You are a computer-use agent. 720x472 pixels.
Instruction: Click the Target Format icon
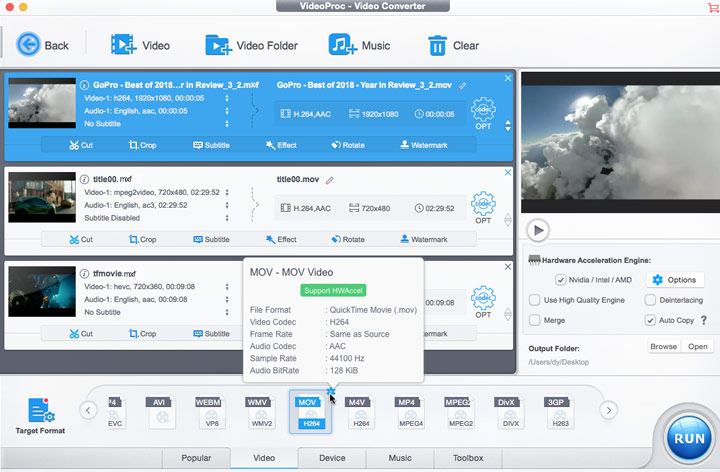[x=40, y=411]
